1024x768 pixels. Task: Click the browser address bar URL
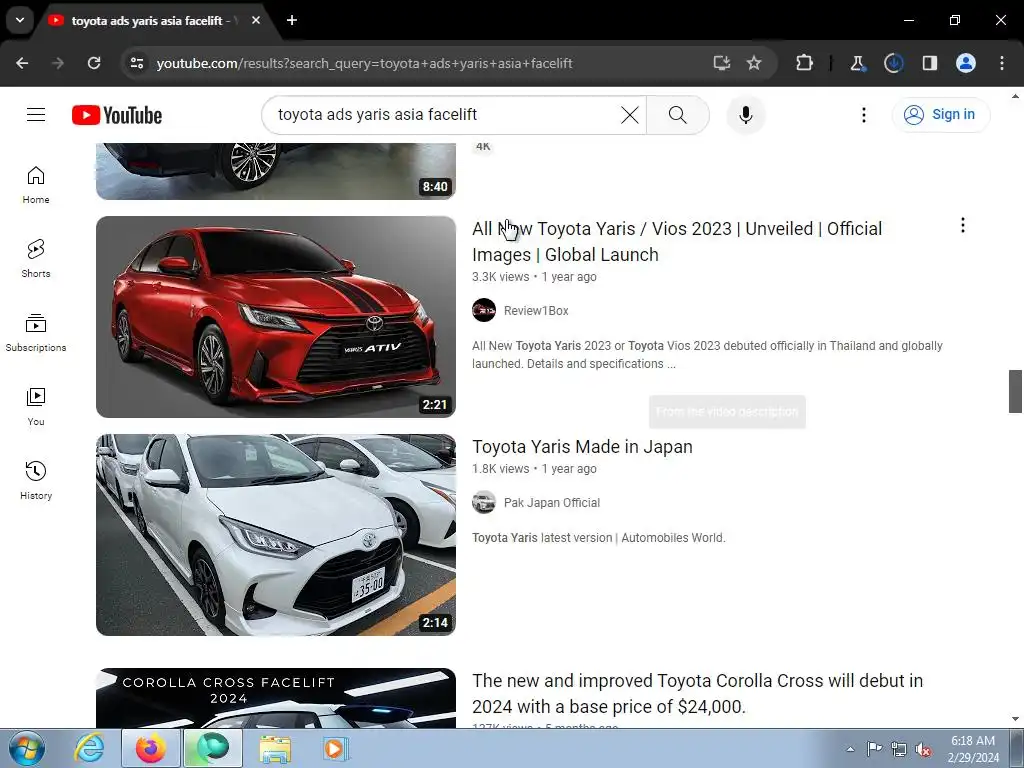pyautogui.click(x=364, y=63)
